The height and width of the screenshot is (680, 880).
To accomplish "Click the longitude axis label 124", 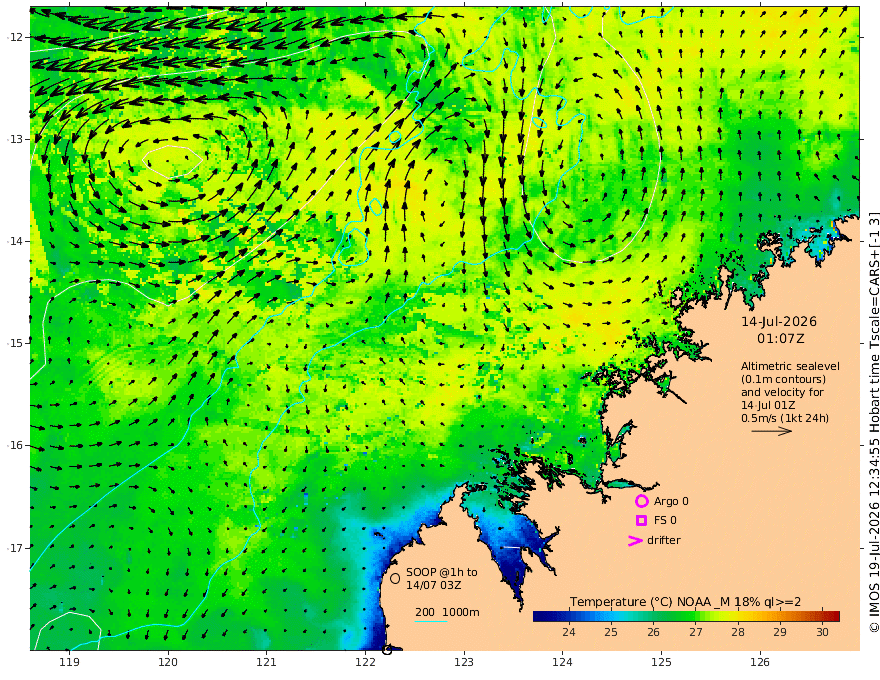I will [562, 662].
